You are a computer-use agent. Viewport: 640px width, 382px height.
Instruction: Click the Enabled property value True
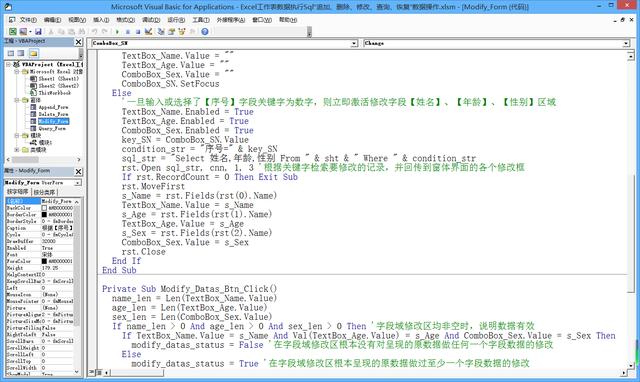pyautogui.click(x=57, y=248)
